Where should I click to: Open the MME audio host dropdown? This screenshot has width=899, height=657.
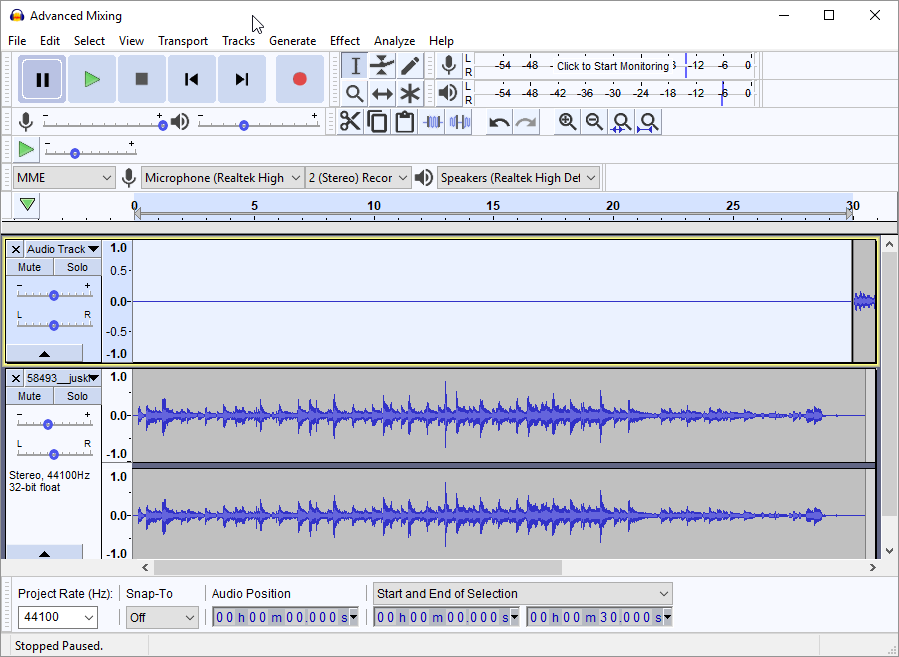click(65, 178)
